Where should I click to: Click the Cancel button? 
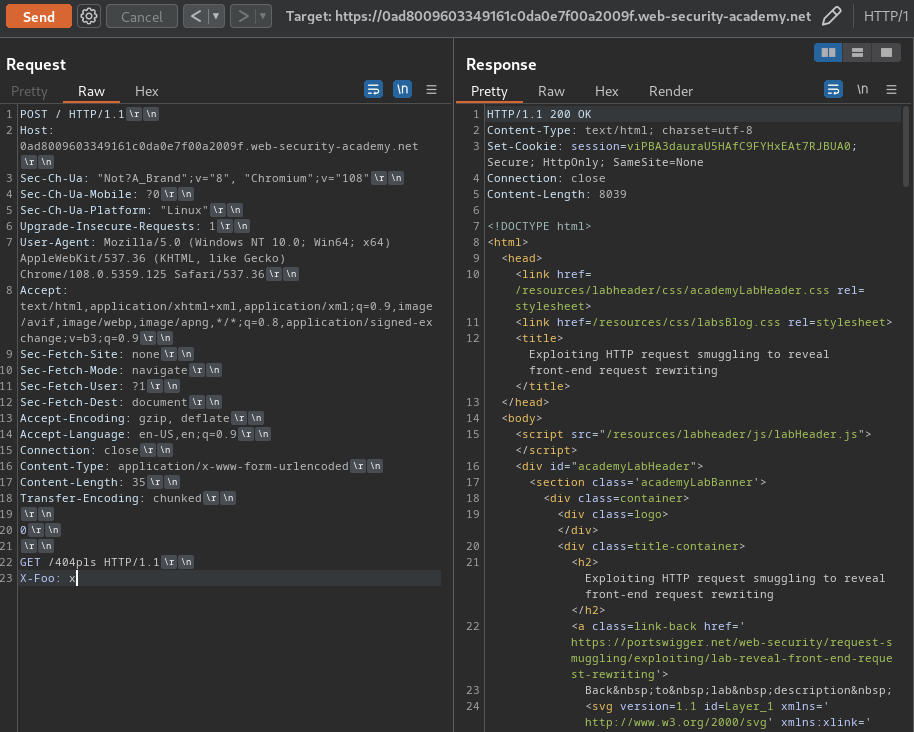(x=142, y=16)
